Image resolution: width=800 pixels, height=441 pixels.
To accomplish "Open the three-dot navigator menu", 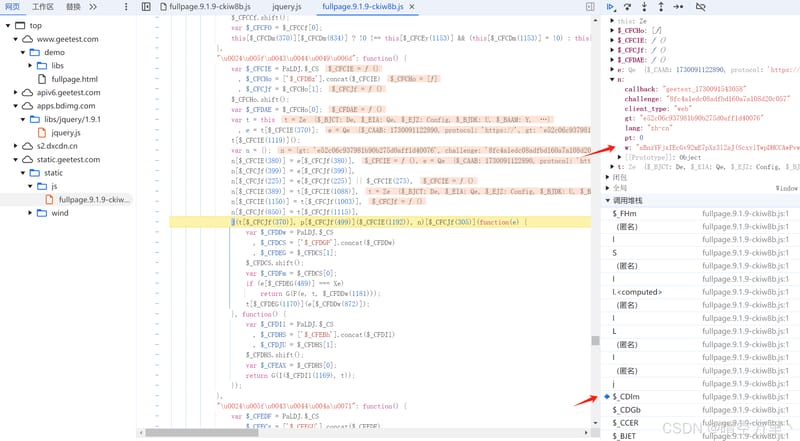I will [x=126, y=7].
